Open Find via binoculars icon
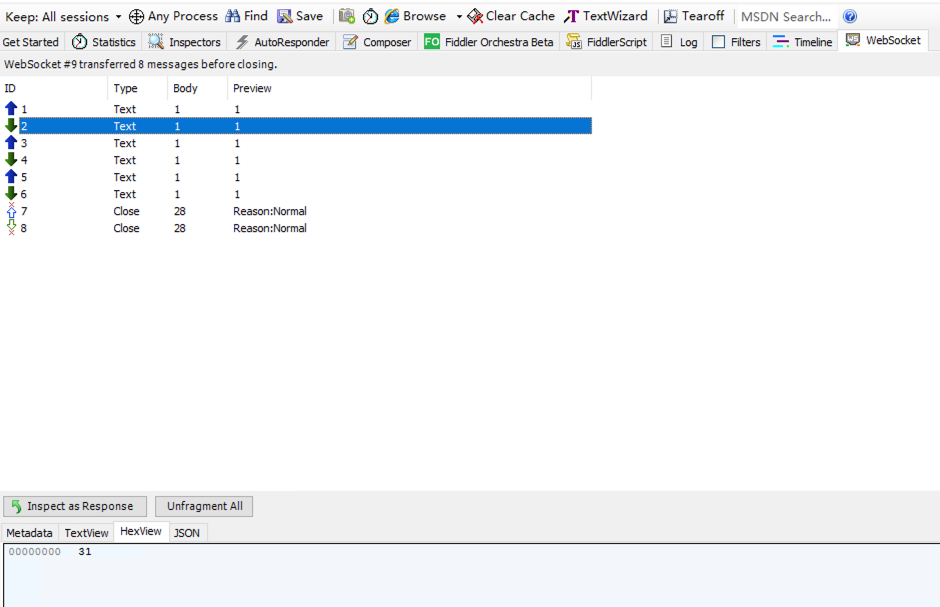 coord(233,16)
